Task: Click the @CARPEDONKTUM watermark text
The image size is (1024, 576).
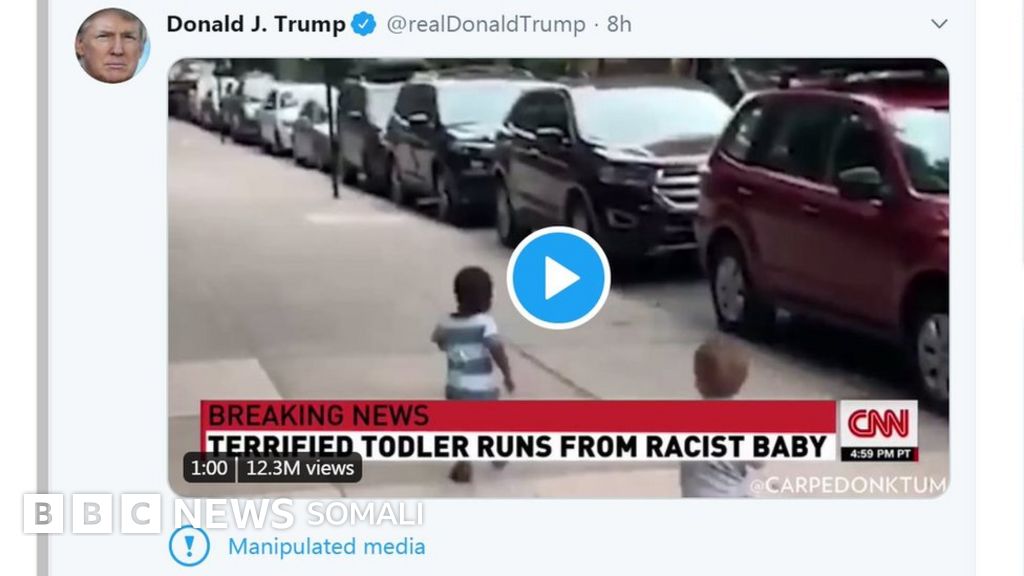Action: 847,485
